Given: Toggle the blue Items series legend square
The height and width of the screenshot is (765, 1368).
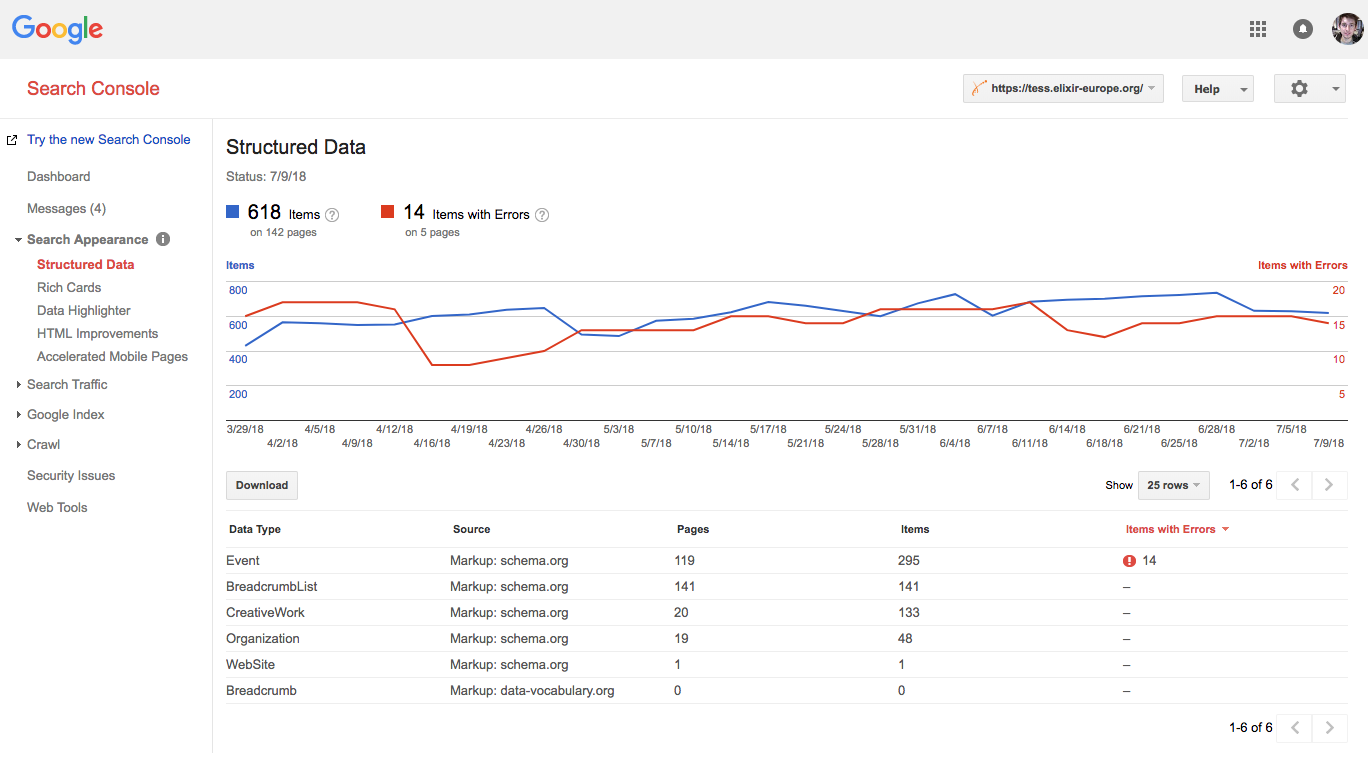Looking at the screenshot, I should point(233,211).
